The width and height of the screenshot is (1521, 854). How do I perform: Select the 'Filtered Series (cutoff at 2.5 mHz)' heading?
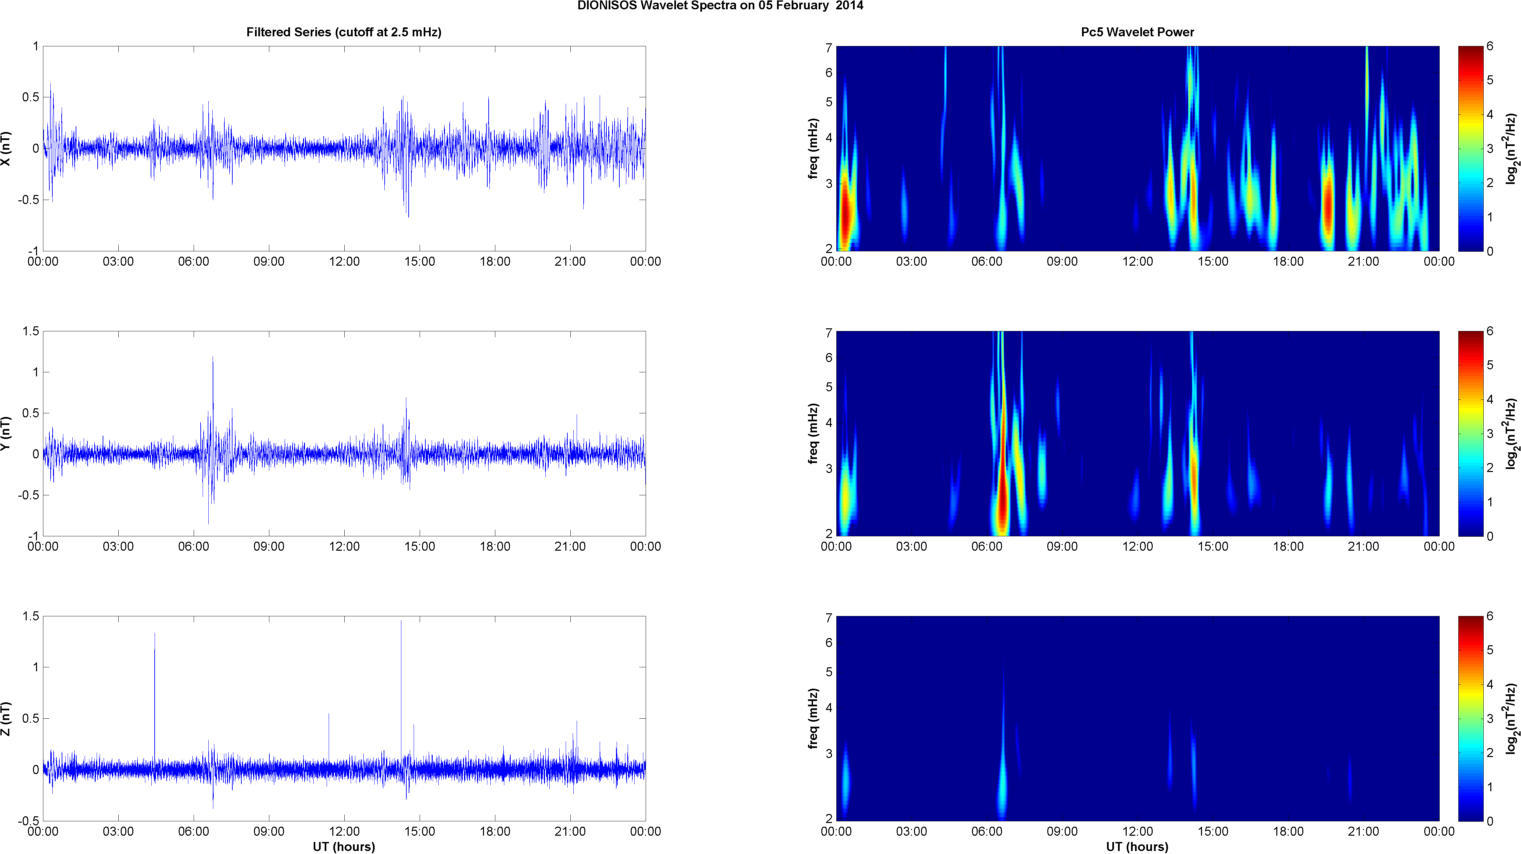(344, 32)
